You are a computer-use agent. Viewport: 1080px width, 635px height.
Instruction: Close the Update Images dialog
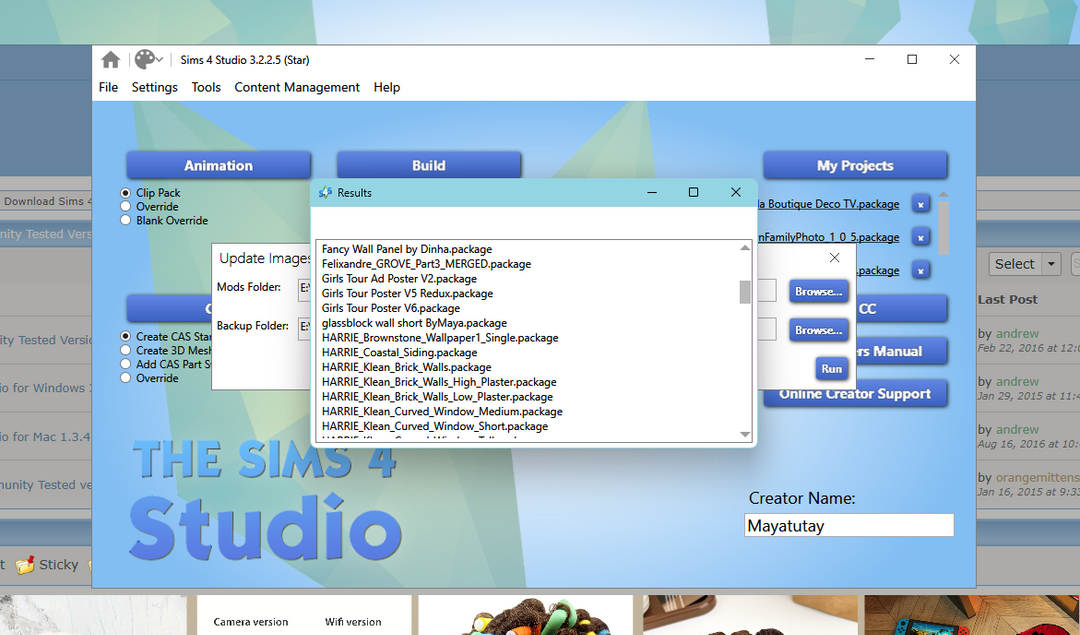835,258
